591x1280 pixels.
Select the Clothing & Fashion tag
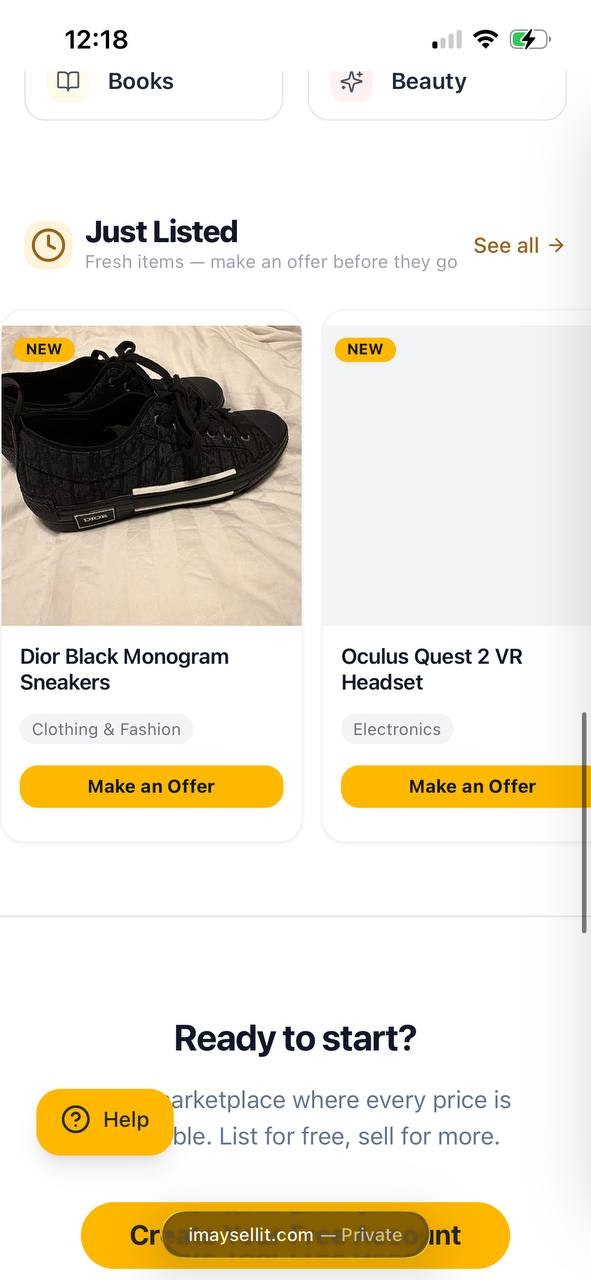[106, 729]
